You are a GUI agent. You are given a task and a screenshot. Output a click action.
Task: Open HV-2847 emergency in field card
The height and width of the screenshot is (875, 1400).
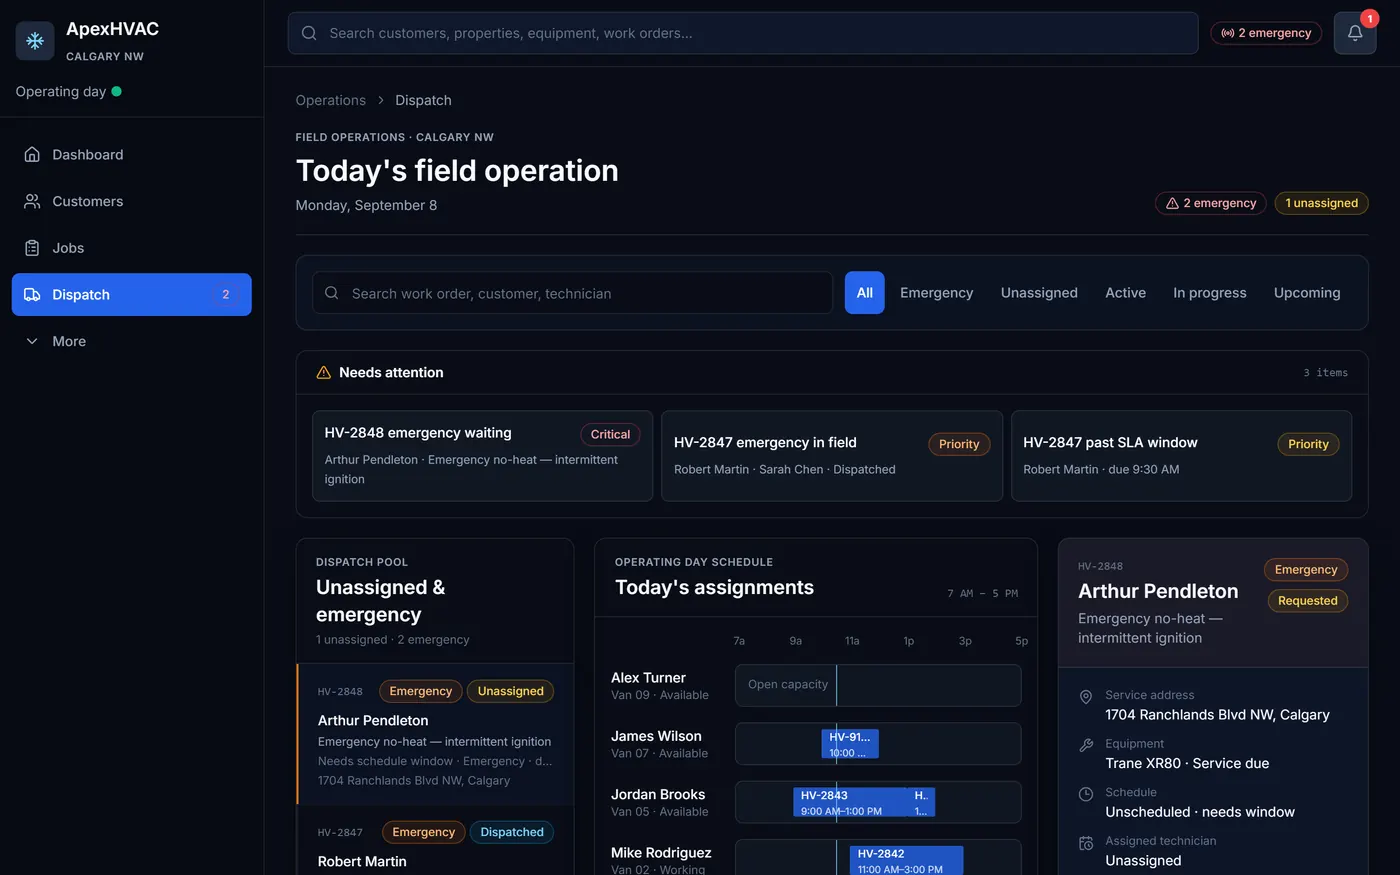pyautogui.click(x=832, y=456)
